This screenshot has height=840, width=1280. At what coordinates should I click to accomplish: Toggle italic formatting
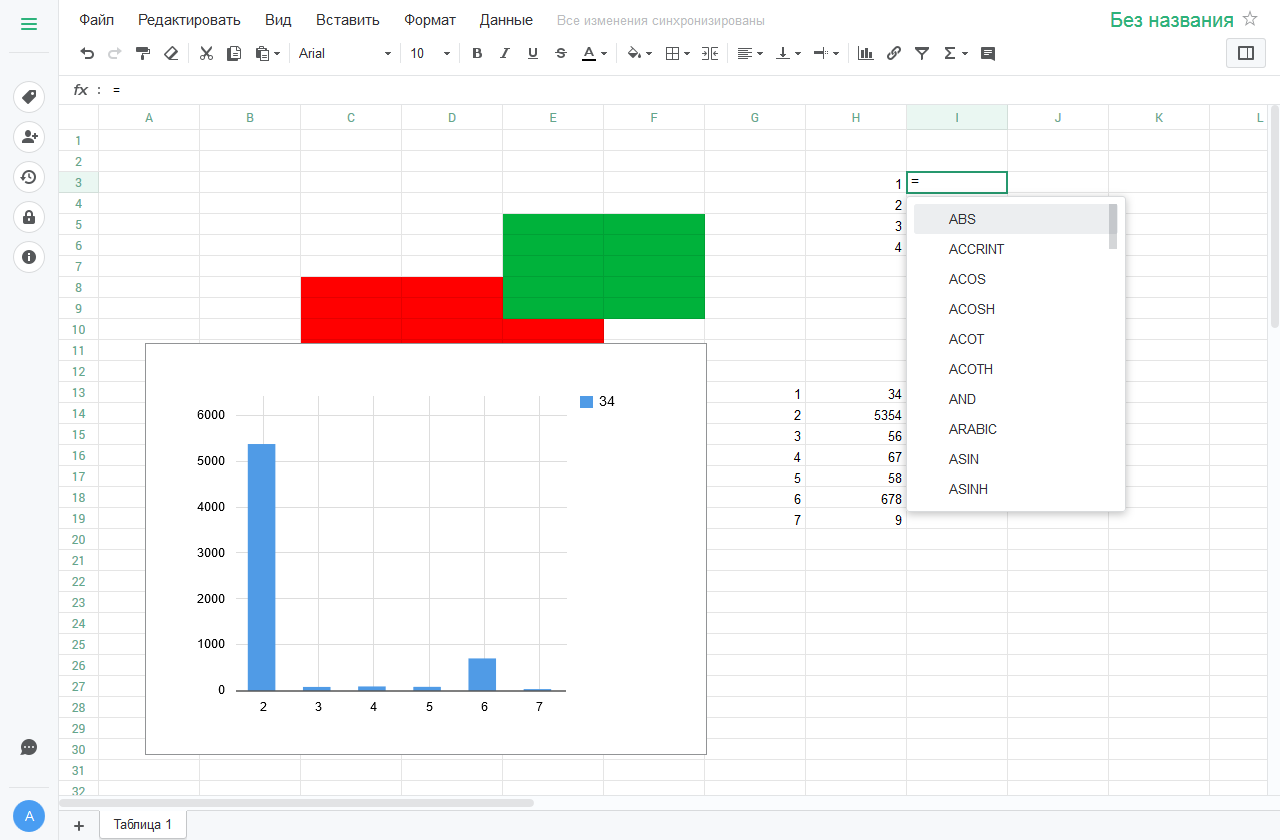[505, 54]
